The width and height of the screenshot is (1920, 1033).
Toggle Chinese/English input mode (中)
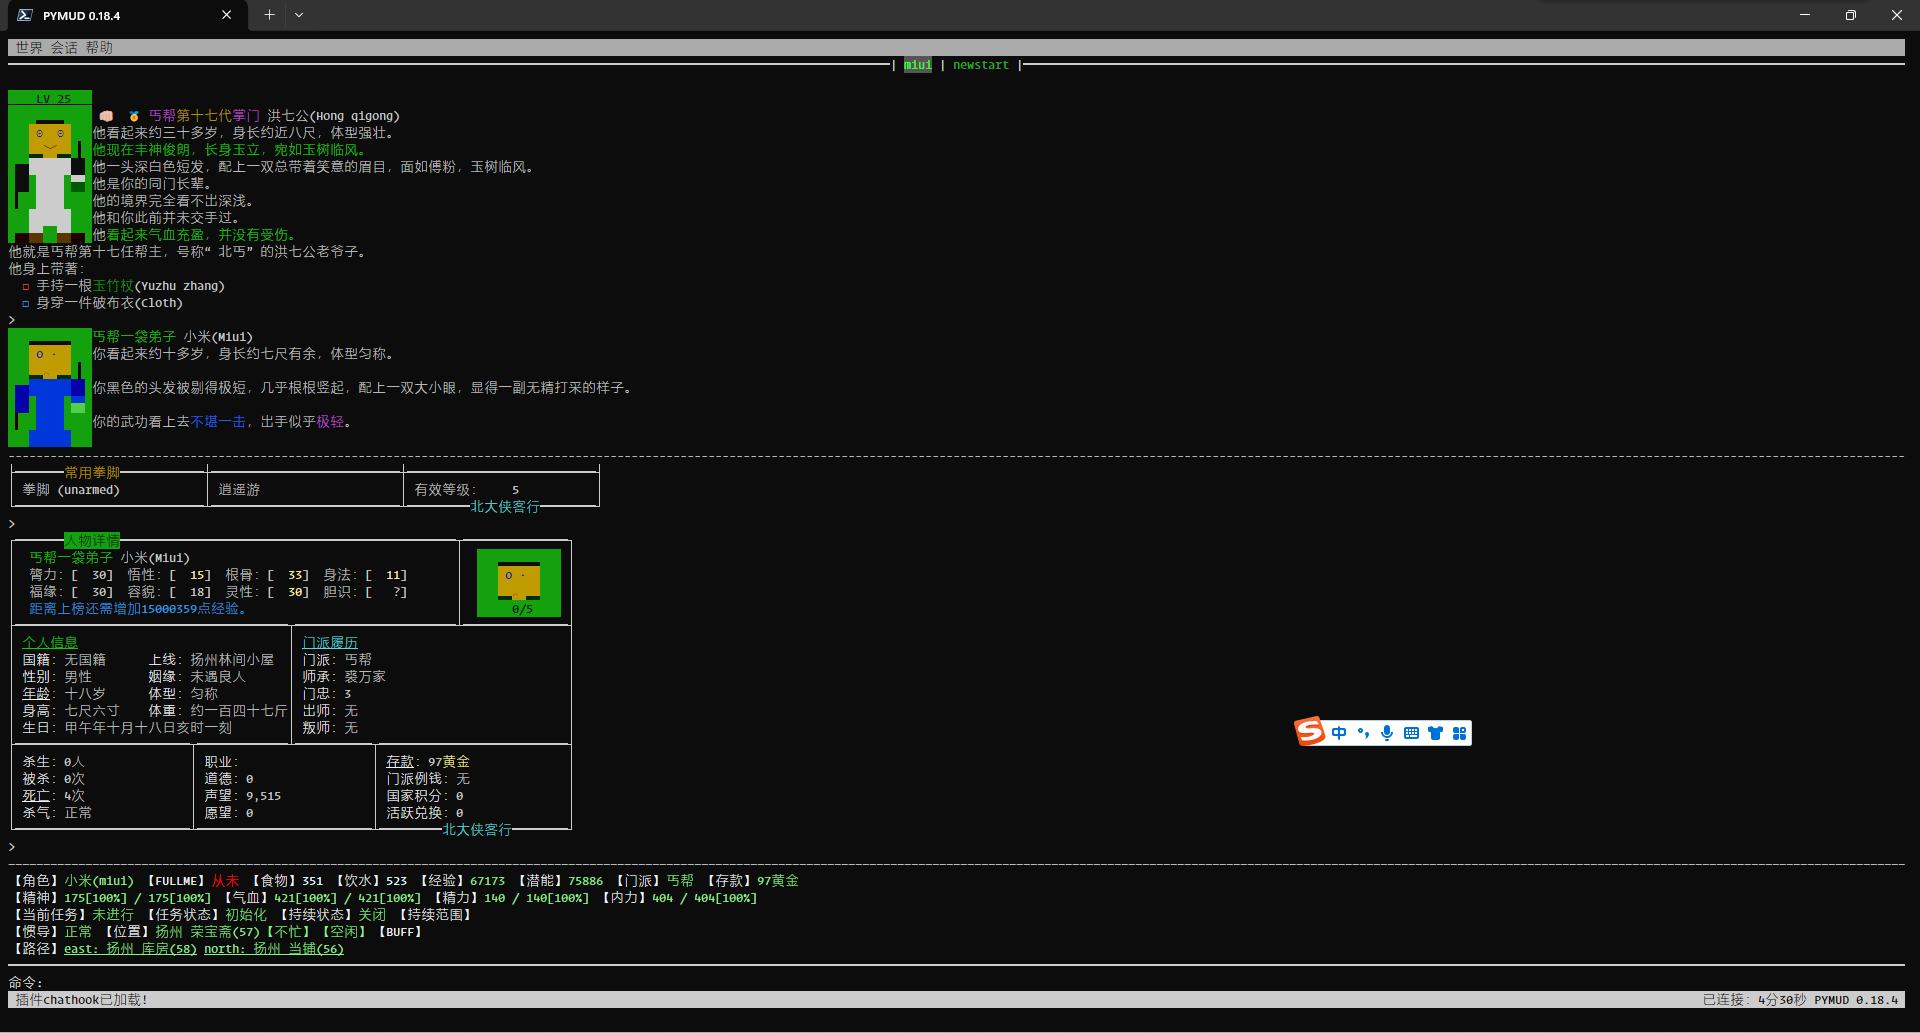(1339, 733)
